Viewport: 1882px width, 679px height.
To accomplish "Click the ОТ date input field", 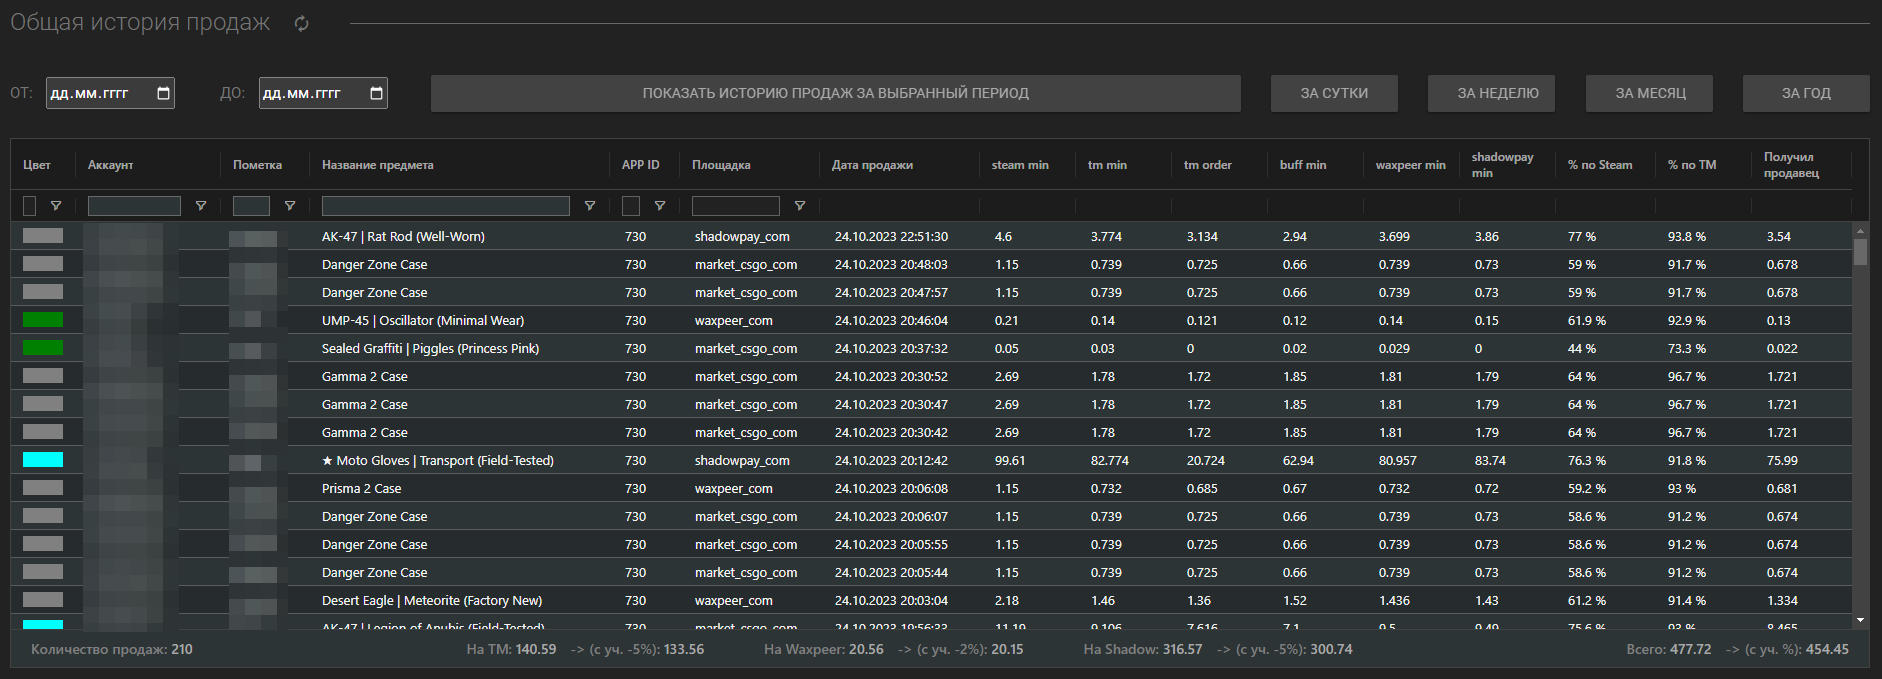I will (111, 93).
